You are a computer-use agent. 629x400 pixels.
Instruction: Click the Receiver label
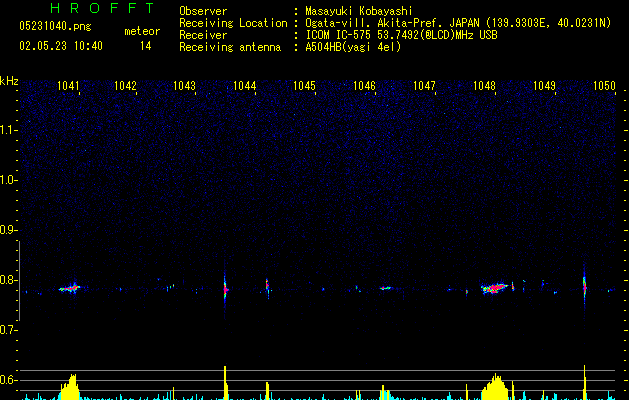click(203, 35)
